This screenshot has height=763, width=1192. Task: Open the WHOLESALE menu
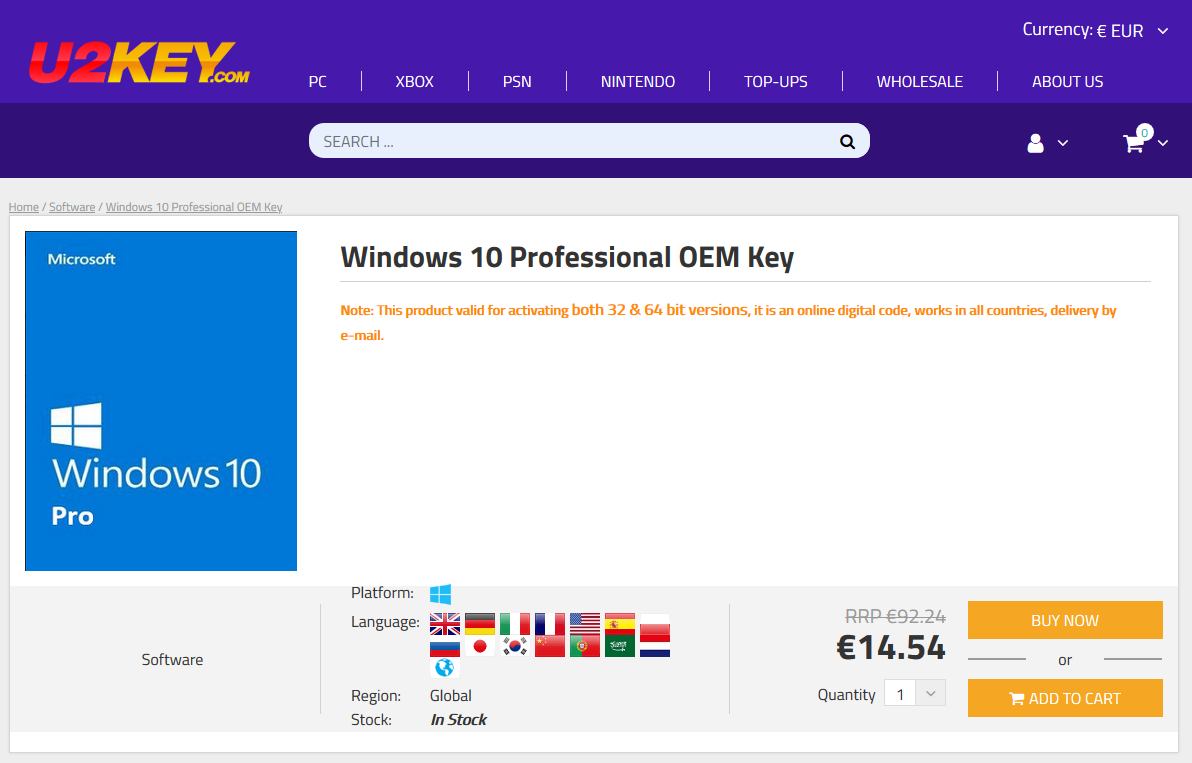point(920,81)
